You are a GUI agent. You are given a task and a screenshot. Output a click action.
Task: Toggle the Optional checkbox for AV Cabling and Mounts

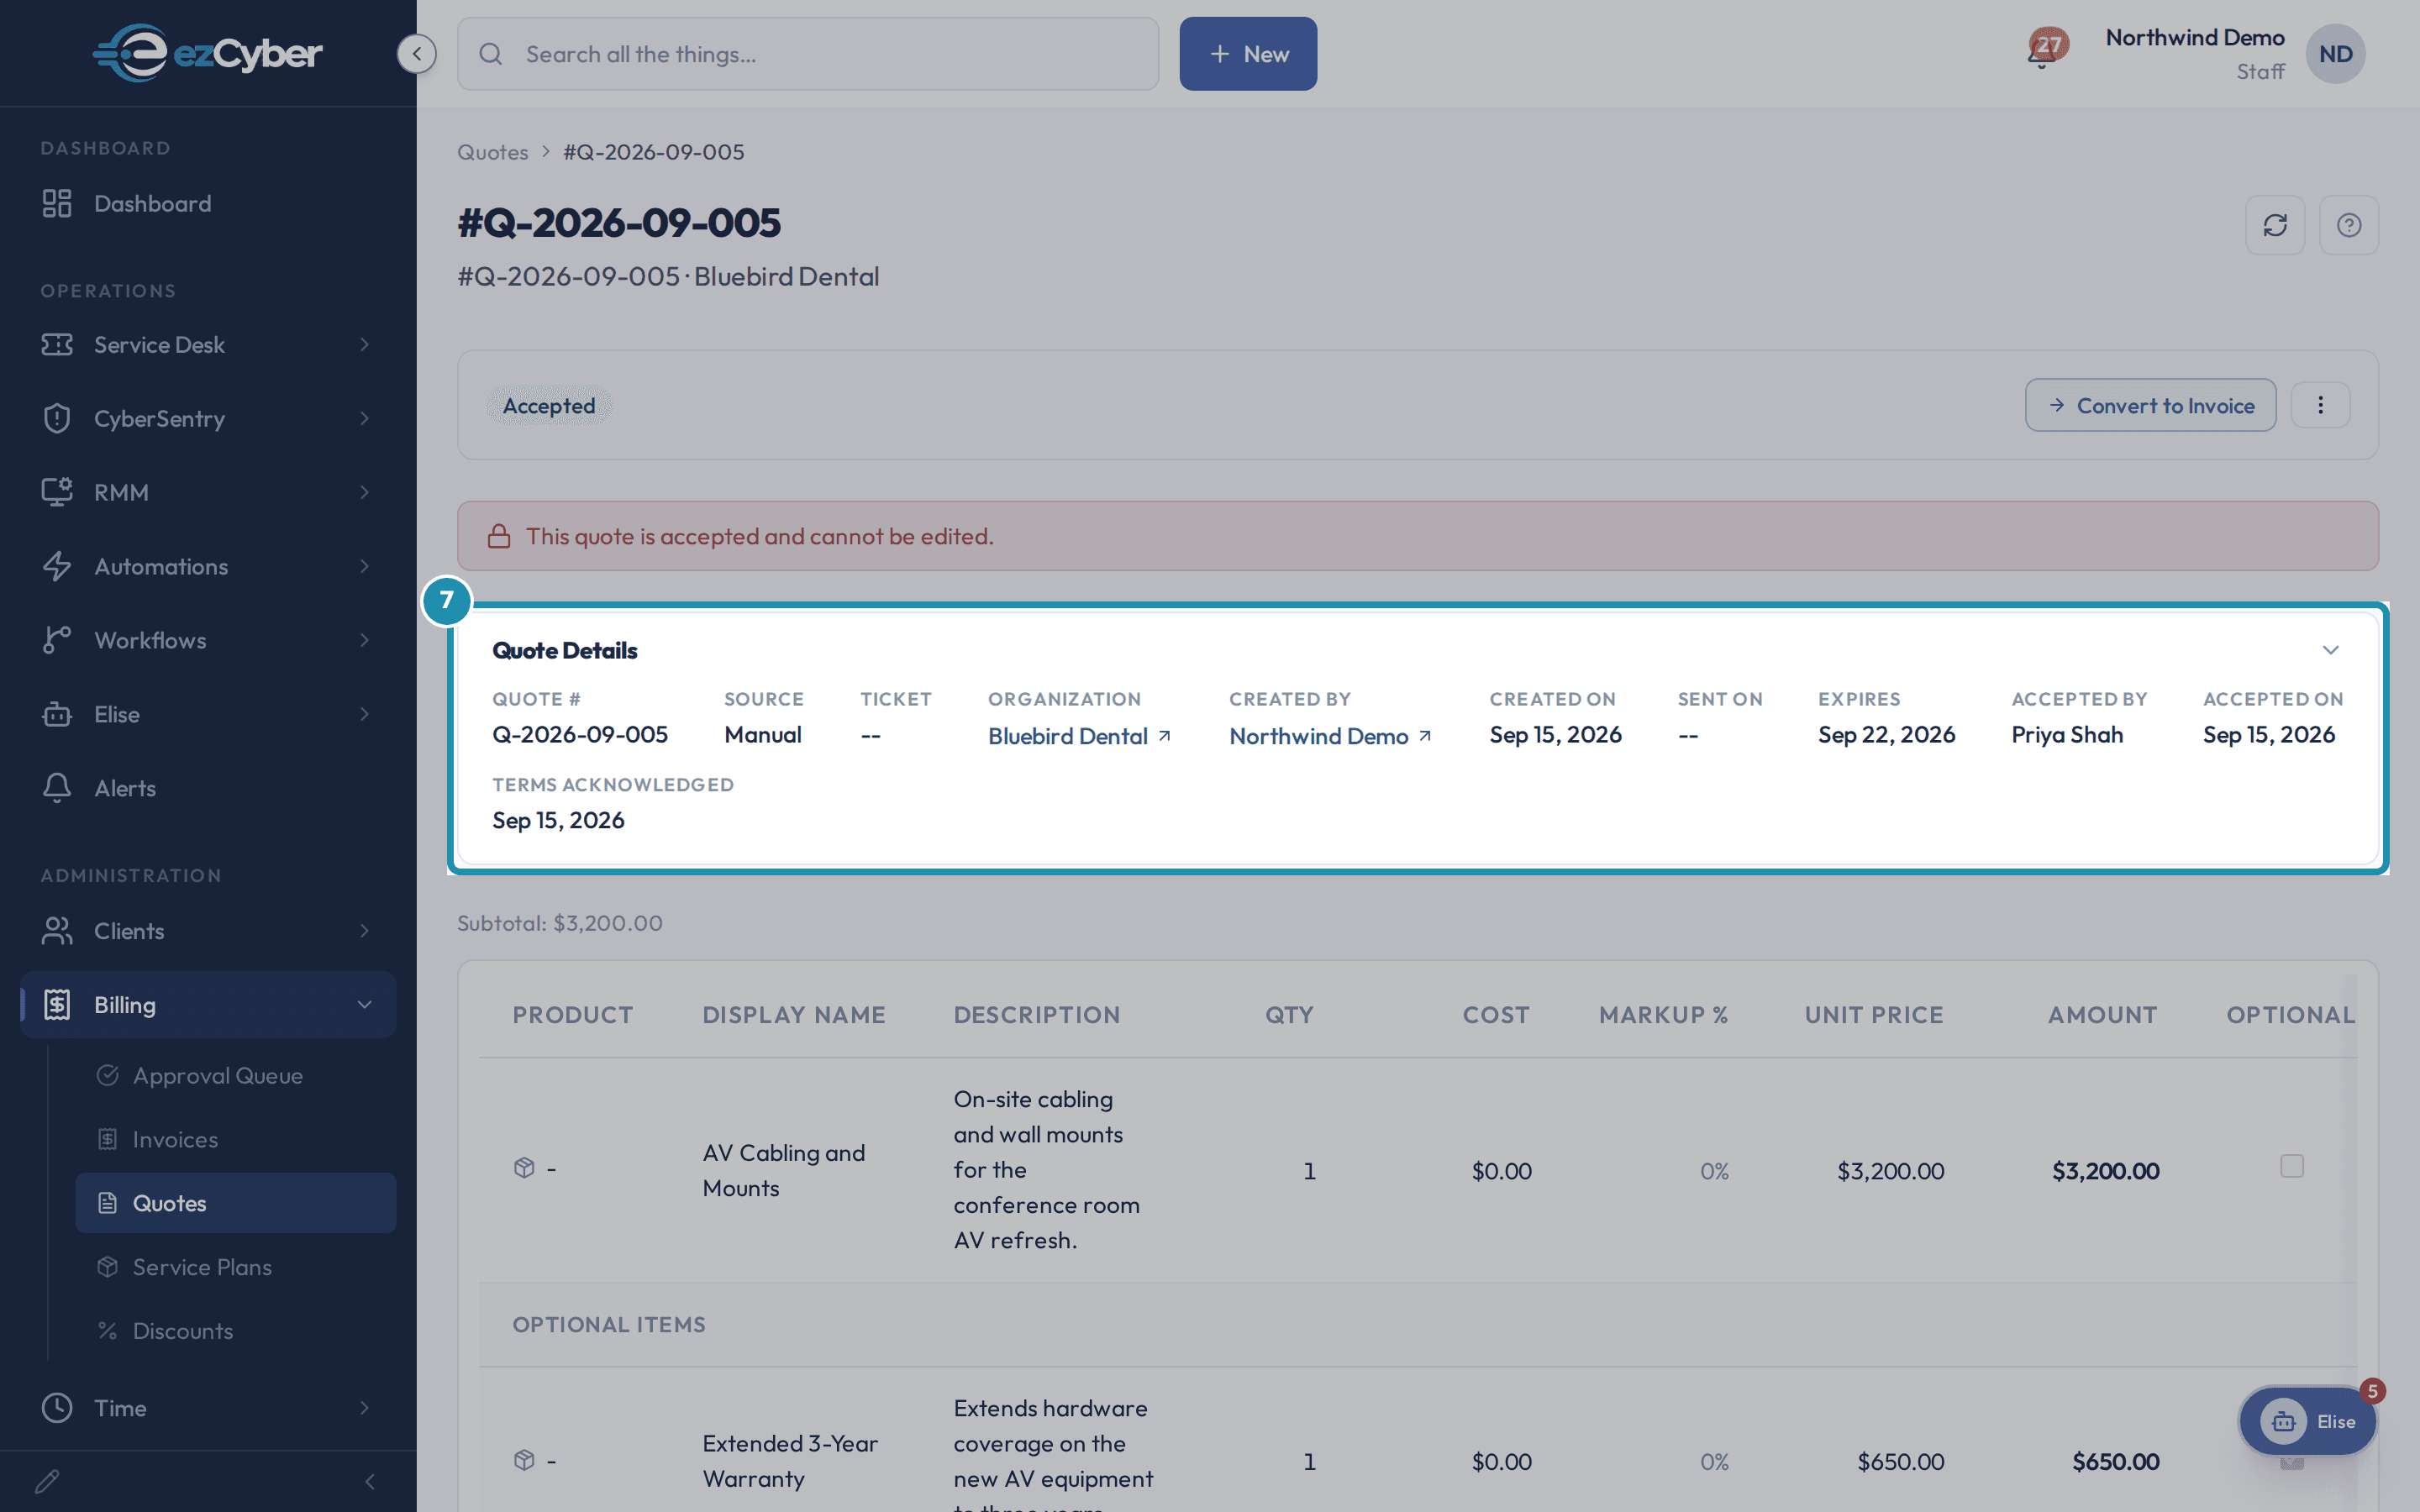(2292, 1166)
